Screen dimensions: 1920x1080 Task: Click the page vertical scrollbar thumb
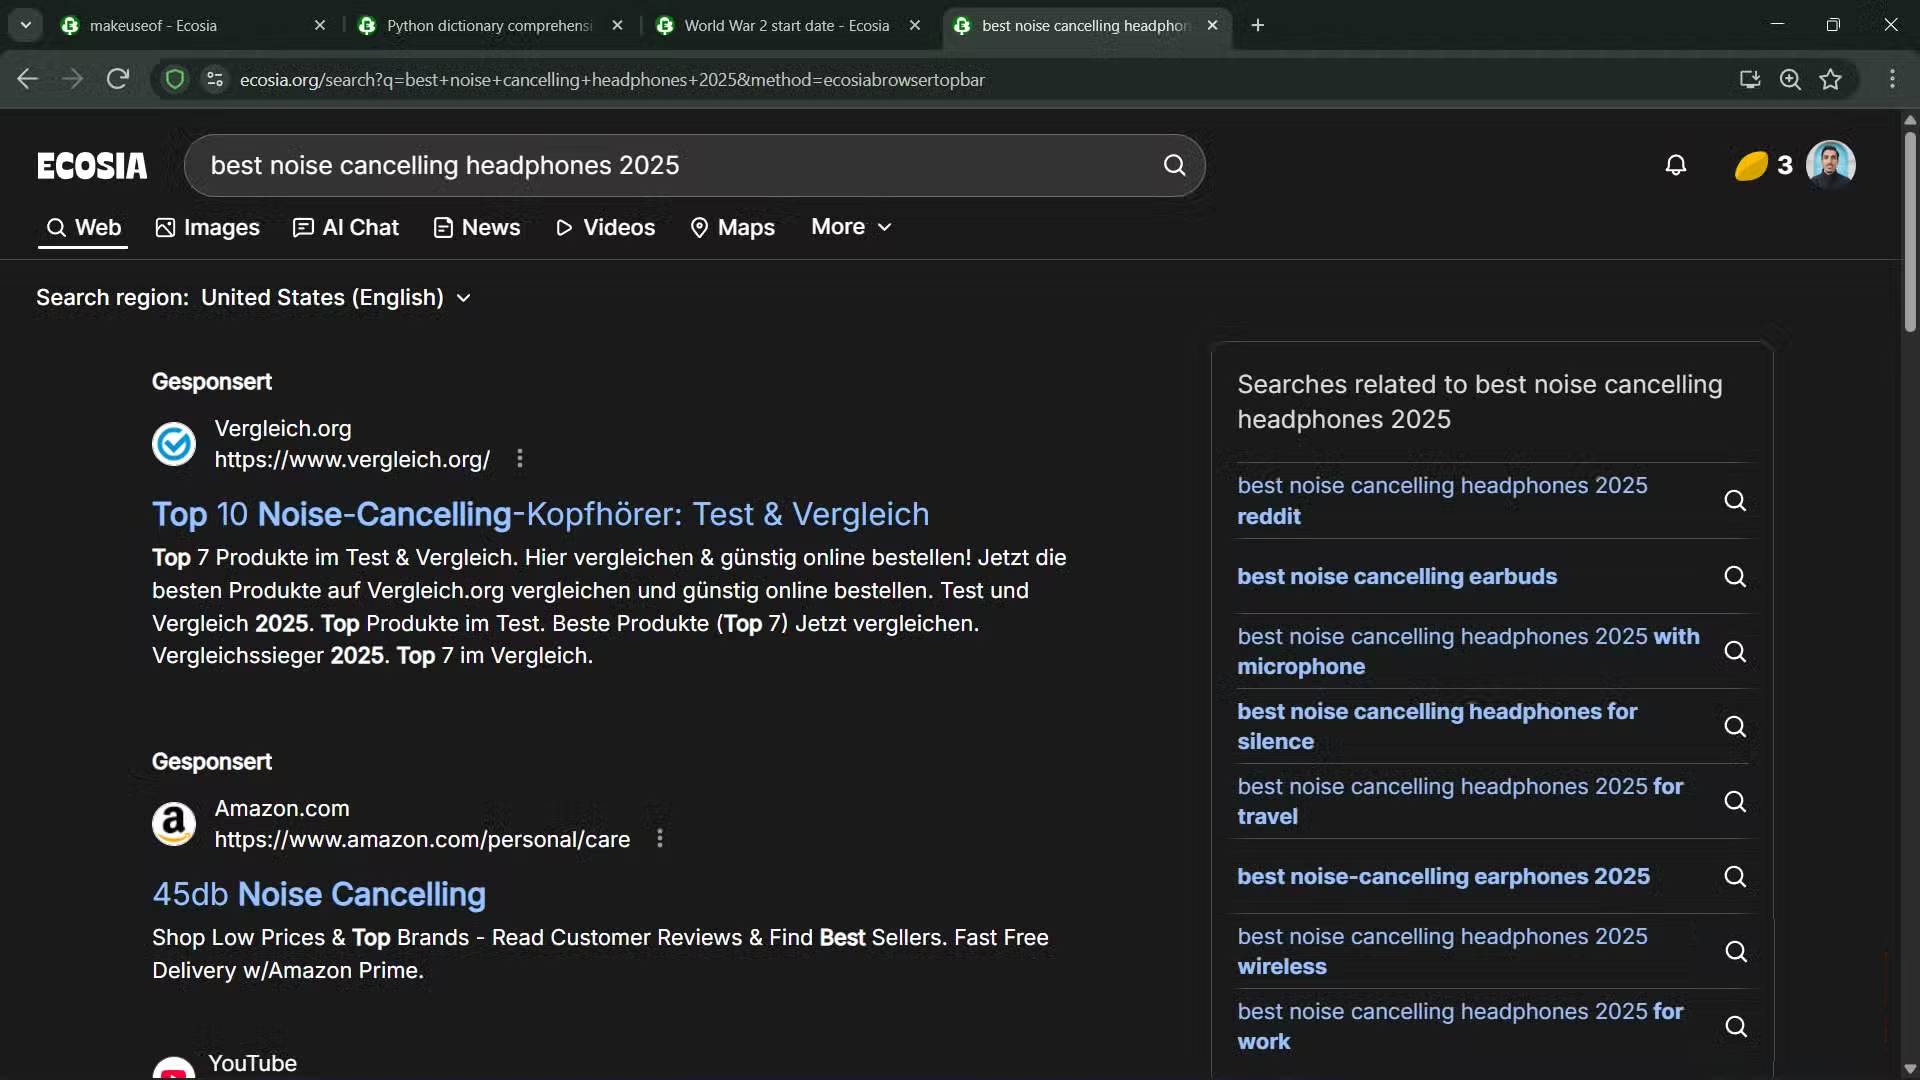[x=1910, y=230]
